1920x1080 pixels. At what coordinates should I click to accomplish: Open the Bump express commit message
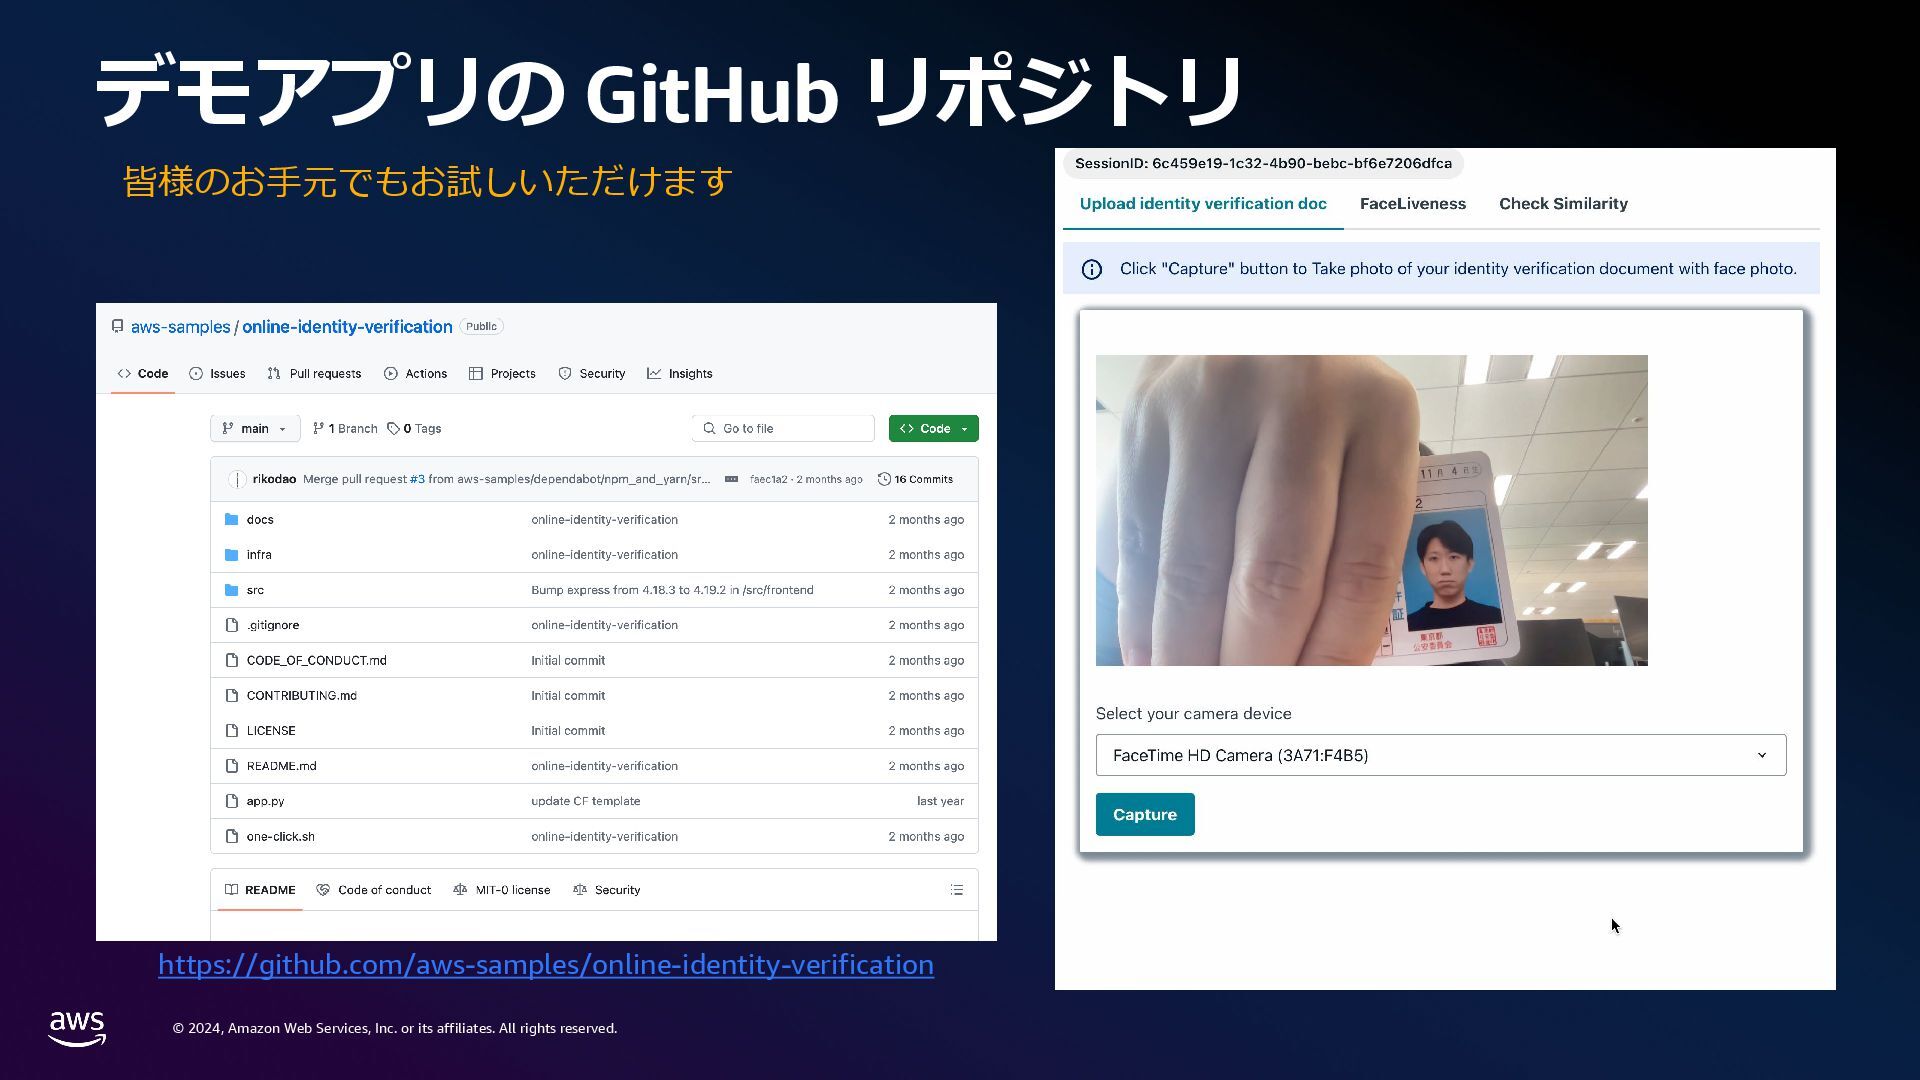point(672,591)
